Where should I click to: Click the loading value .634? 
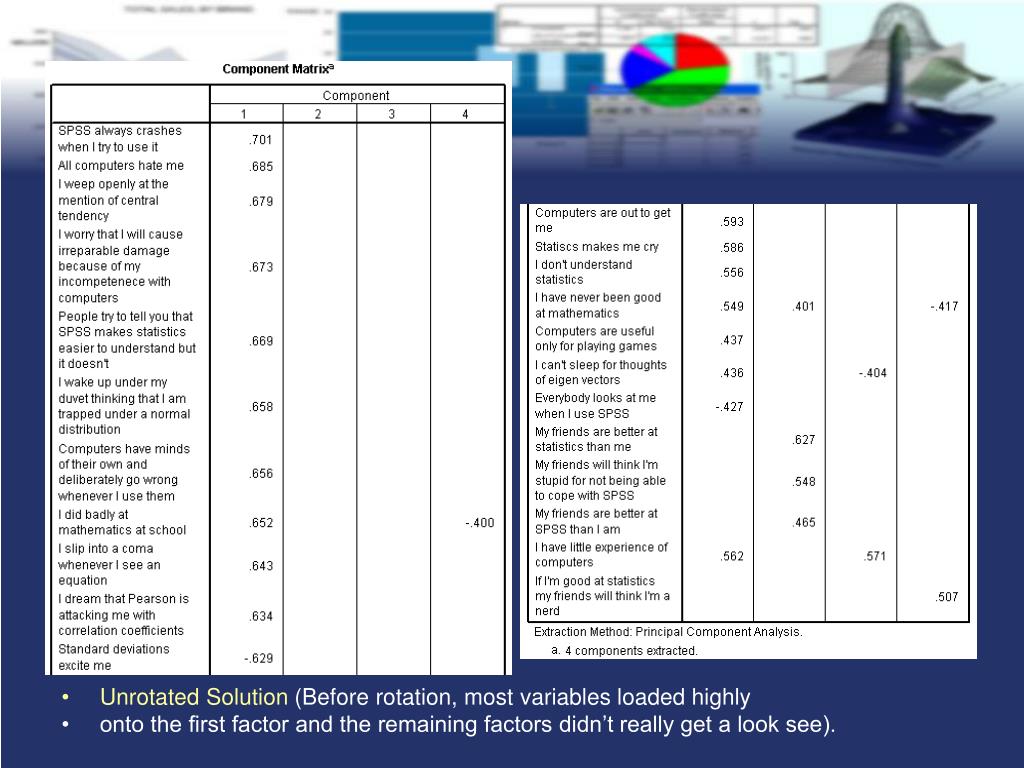261,616
